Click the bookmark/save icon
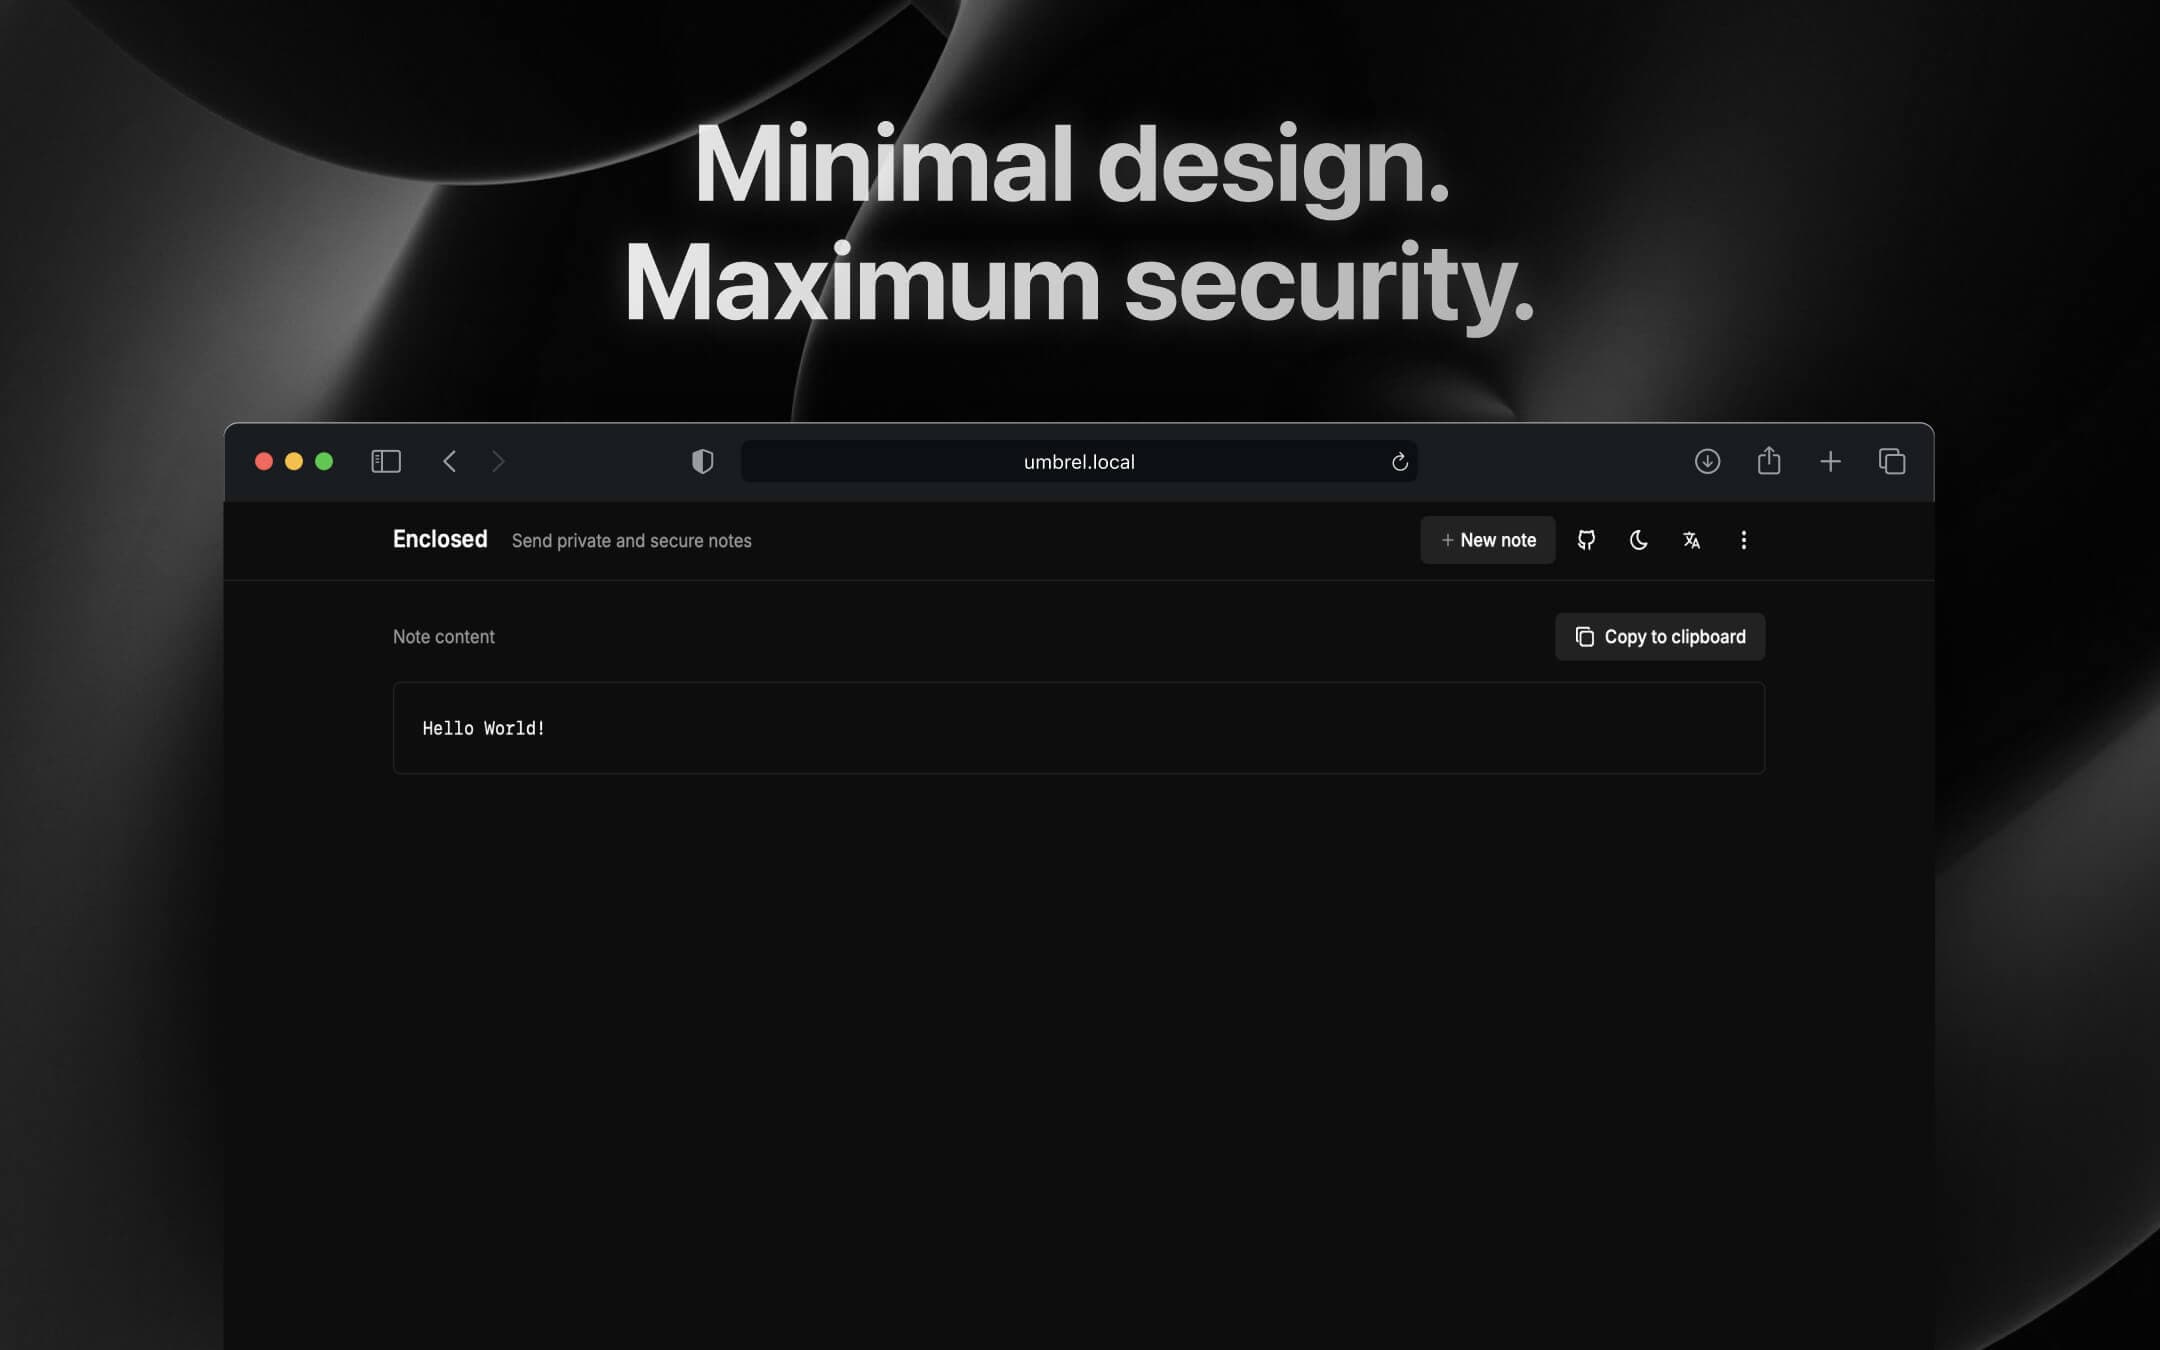The image size is (2160, 1350). pyautogui.click(x=1770, y=462)
